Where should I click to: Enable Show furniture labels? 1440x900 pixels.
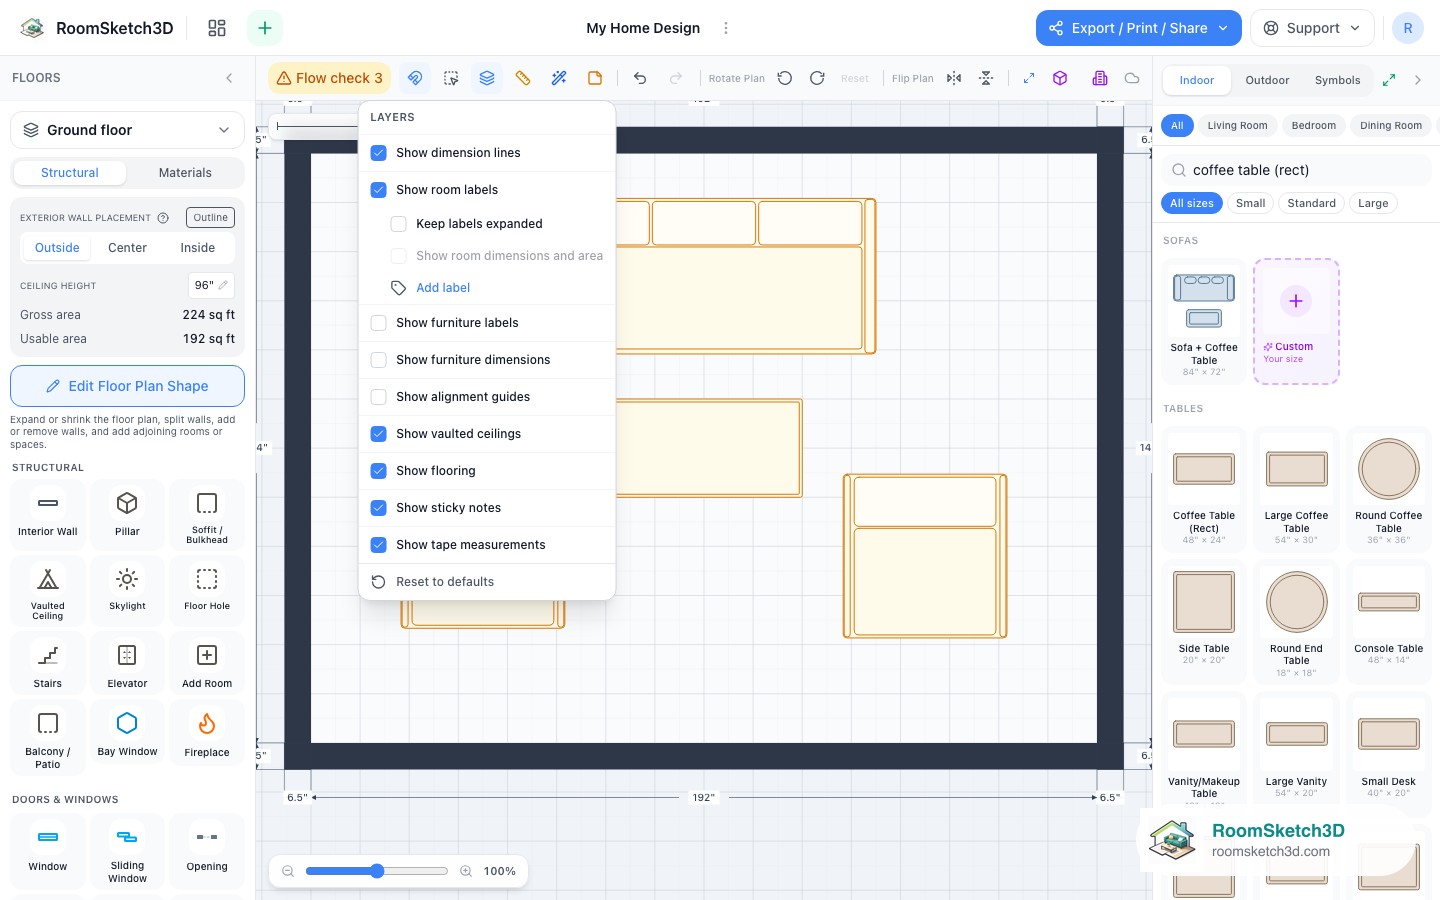379,323
